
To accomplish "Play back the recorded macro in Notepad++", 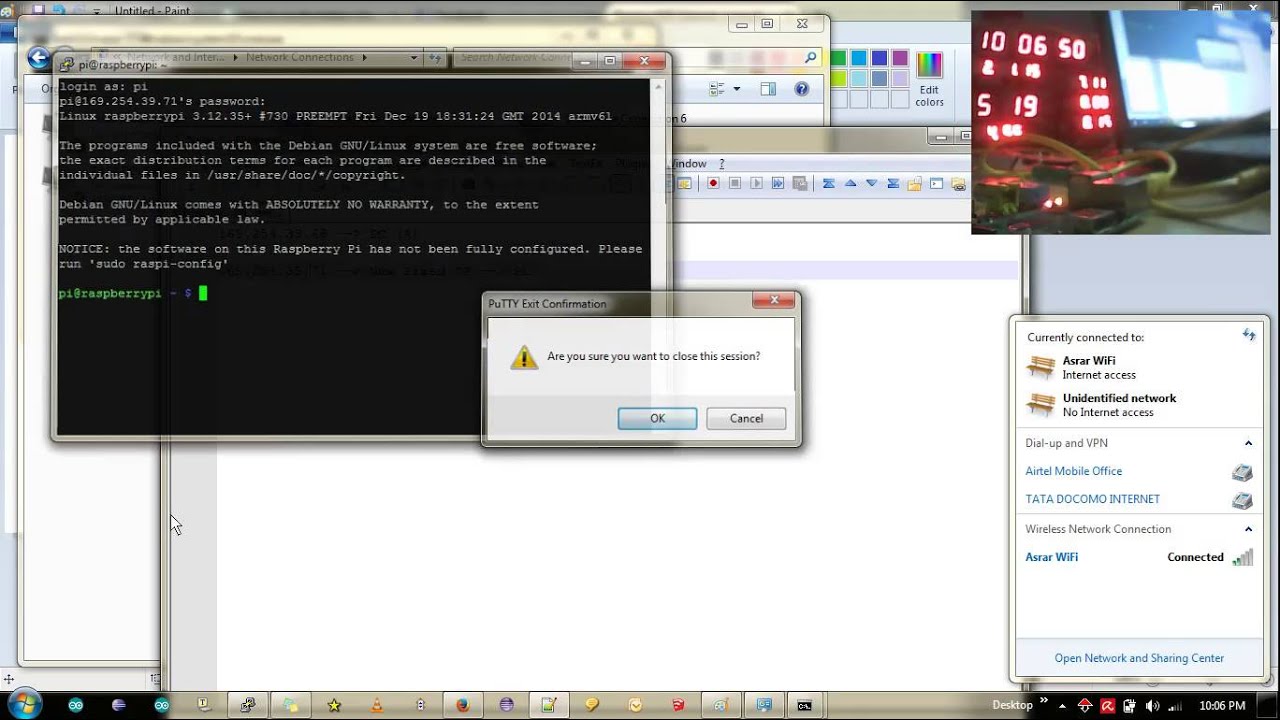I will pos(756,183).
